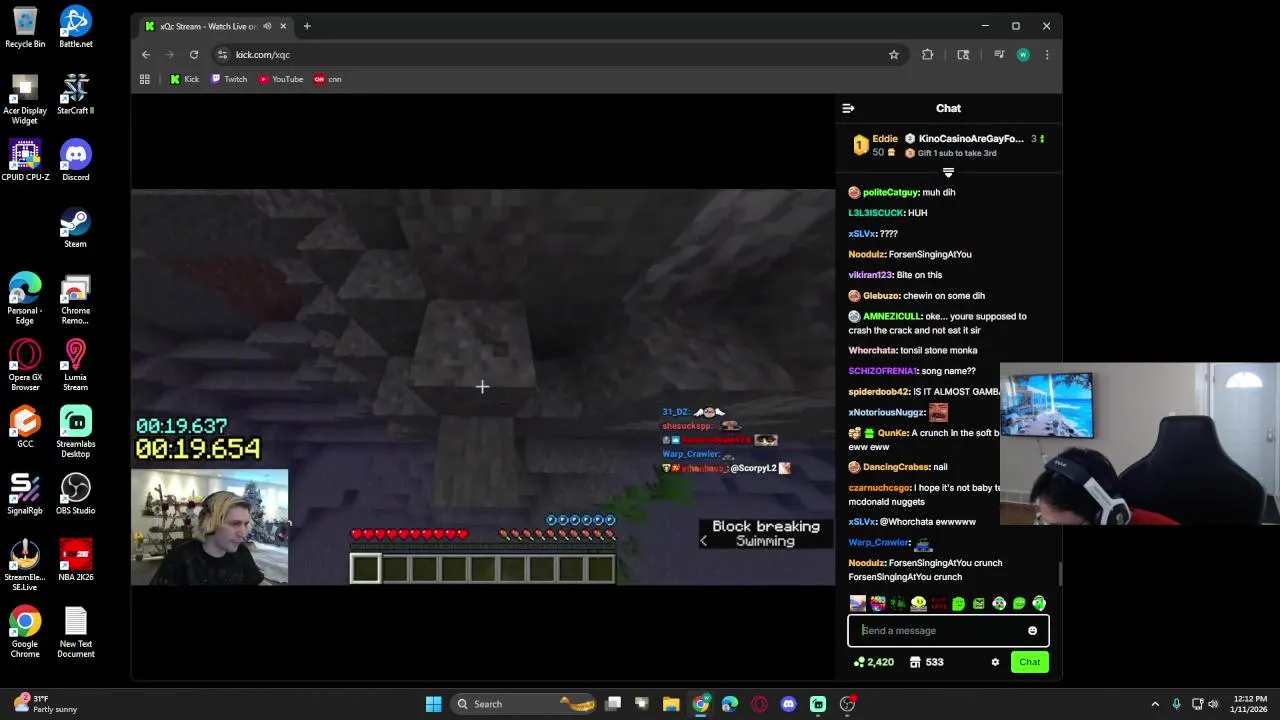Open File Explorer from the taskbar

(671, 704)
